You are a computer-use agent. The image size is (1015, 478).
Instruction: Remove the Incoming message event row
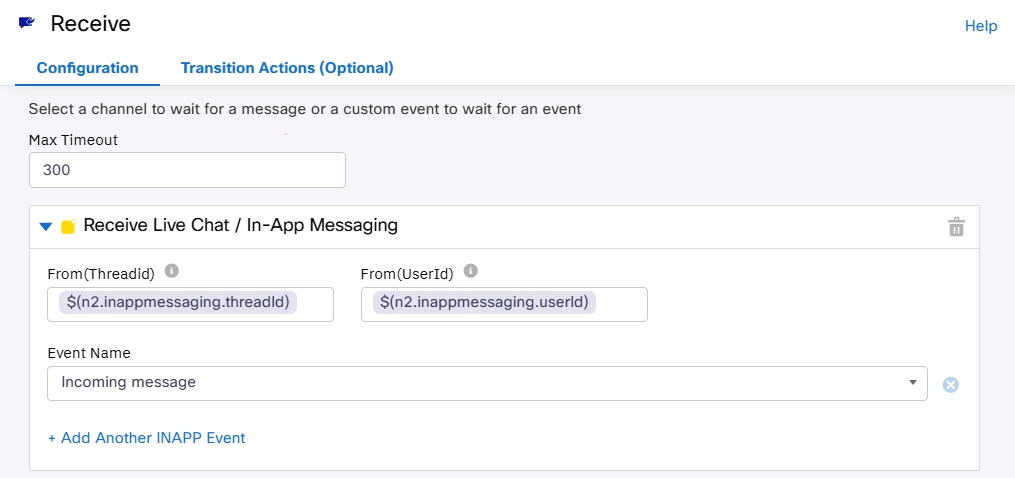click(950, 385)
